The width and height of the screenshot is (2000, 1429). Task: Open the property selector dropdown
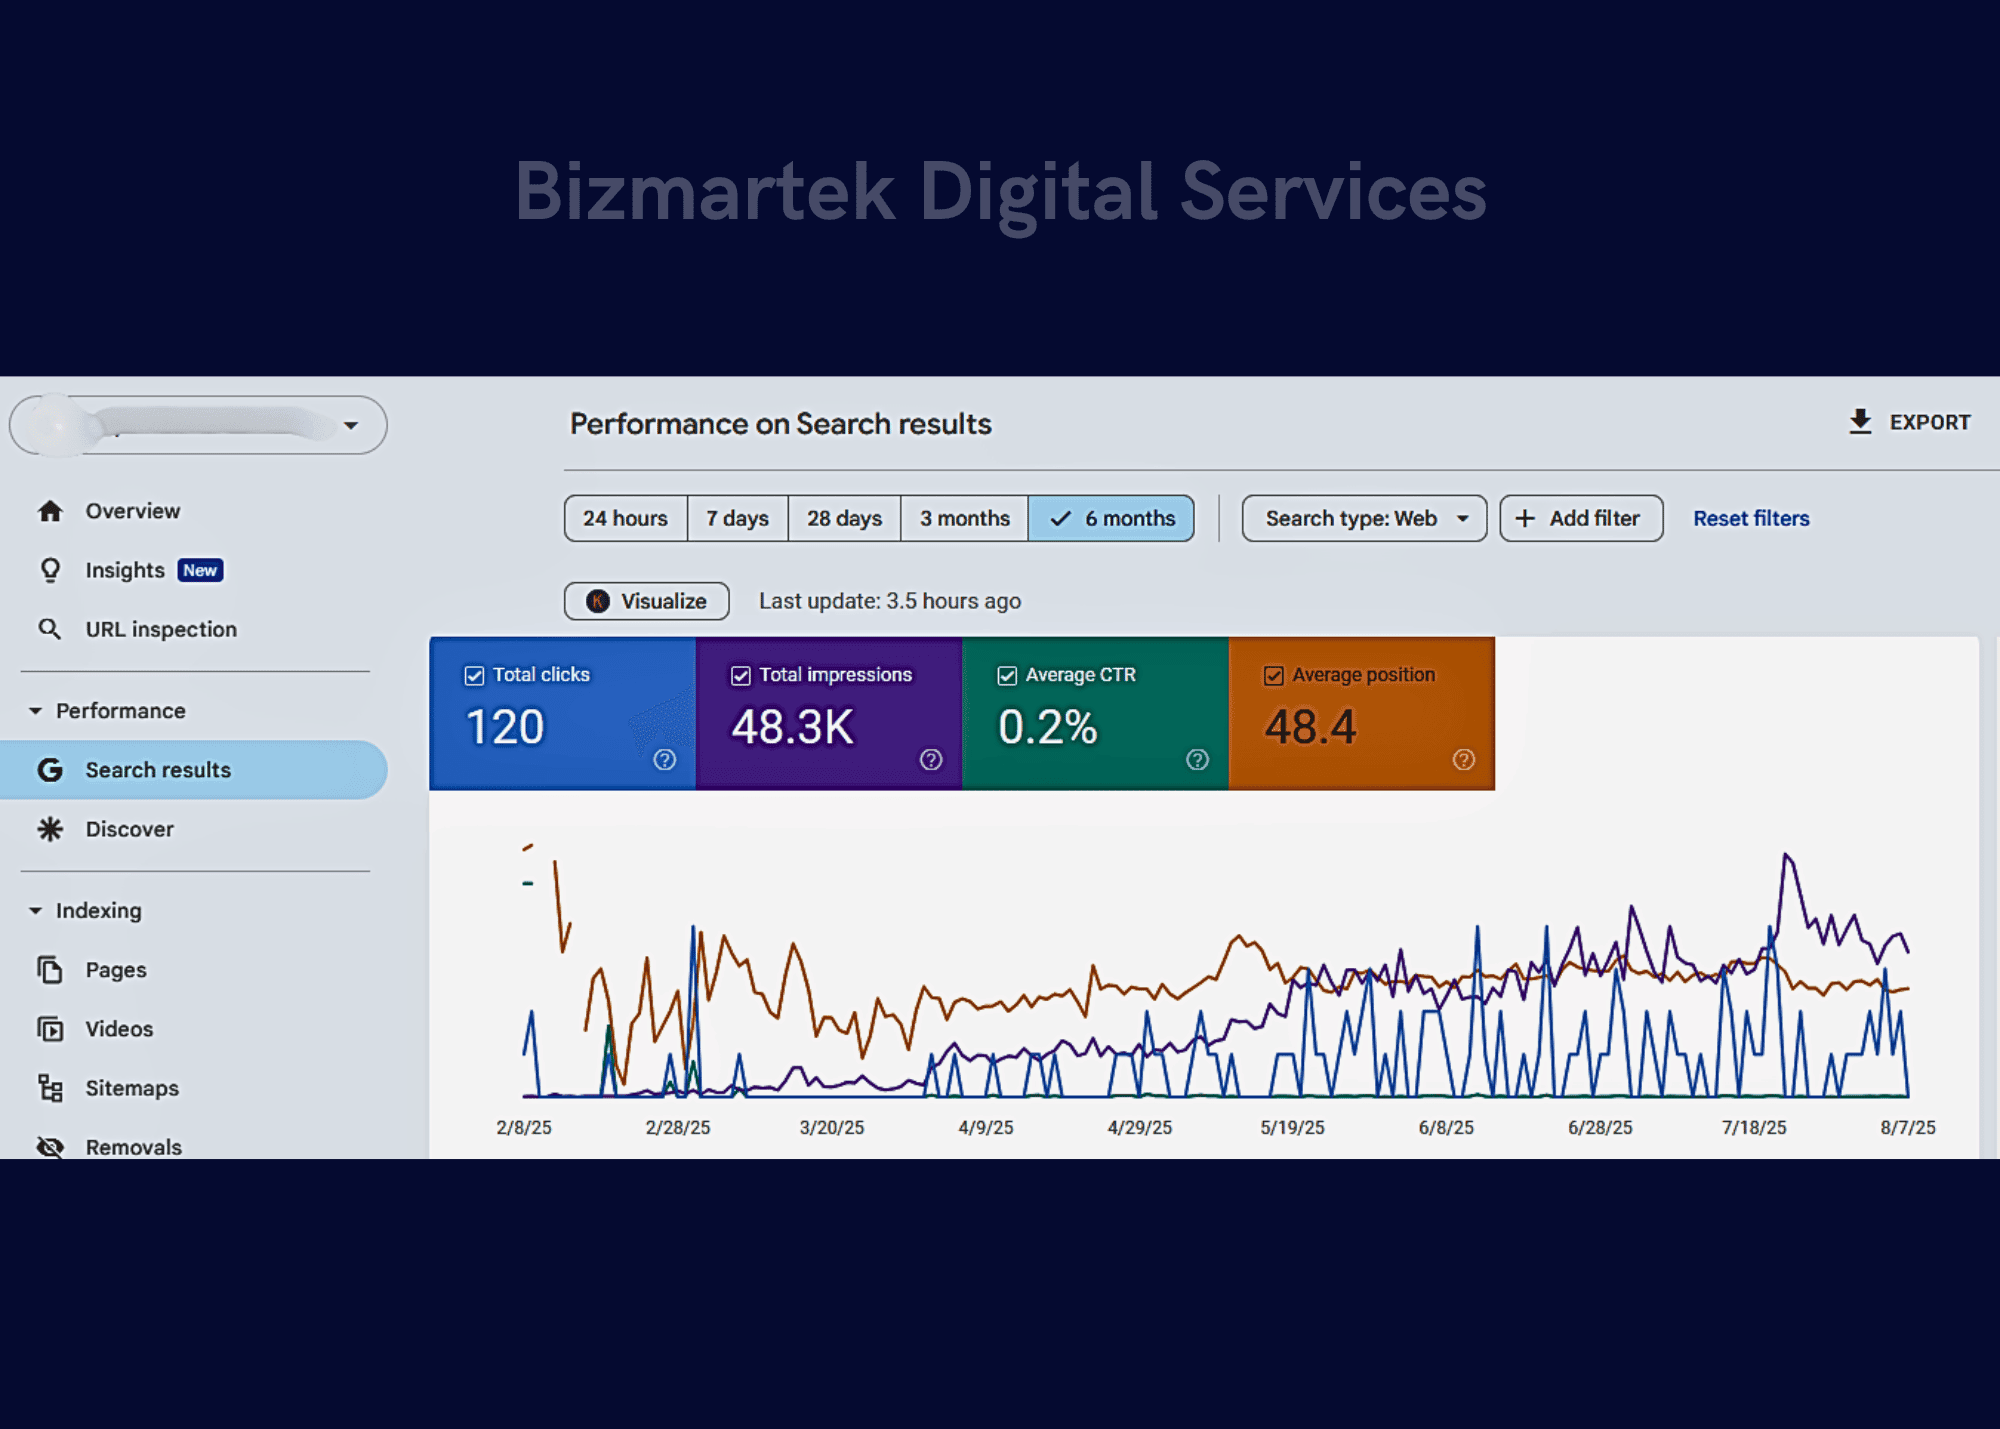198,425
